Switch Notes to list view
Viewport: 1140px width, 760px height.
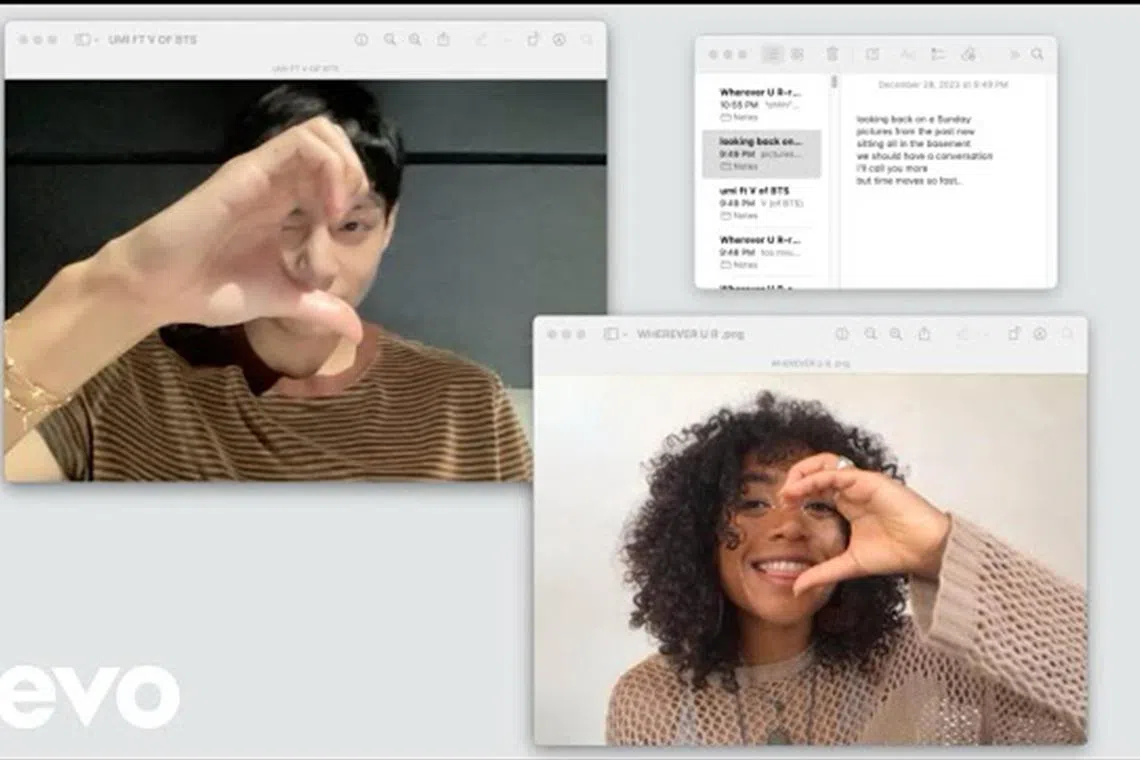point(772,54)
